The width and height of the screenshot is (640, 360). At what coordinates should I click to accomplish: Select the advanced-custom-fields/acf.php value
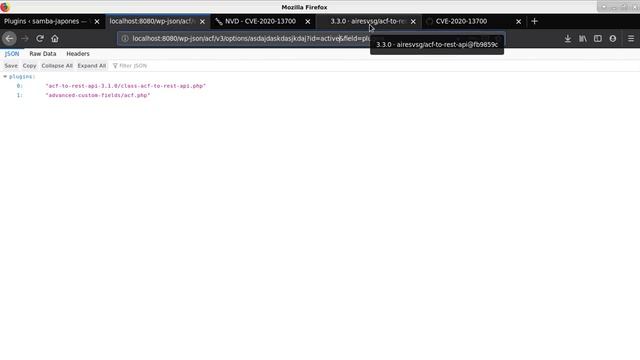click(98, 95)
